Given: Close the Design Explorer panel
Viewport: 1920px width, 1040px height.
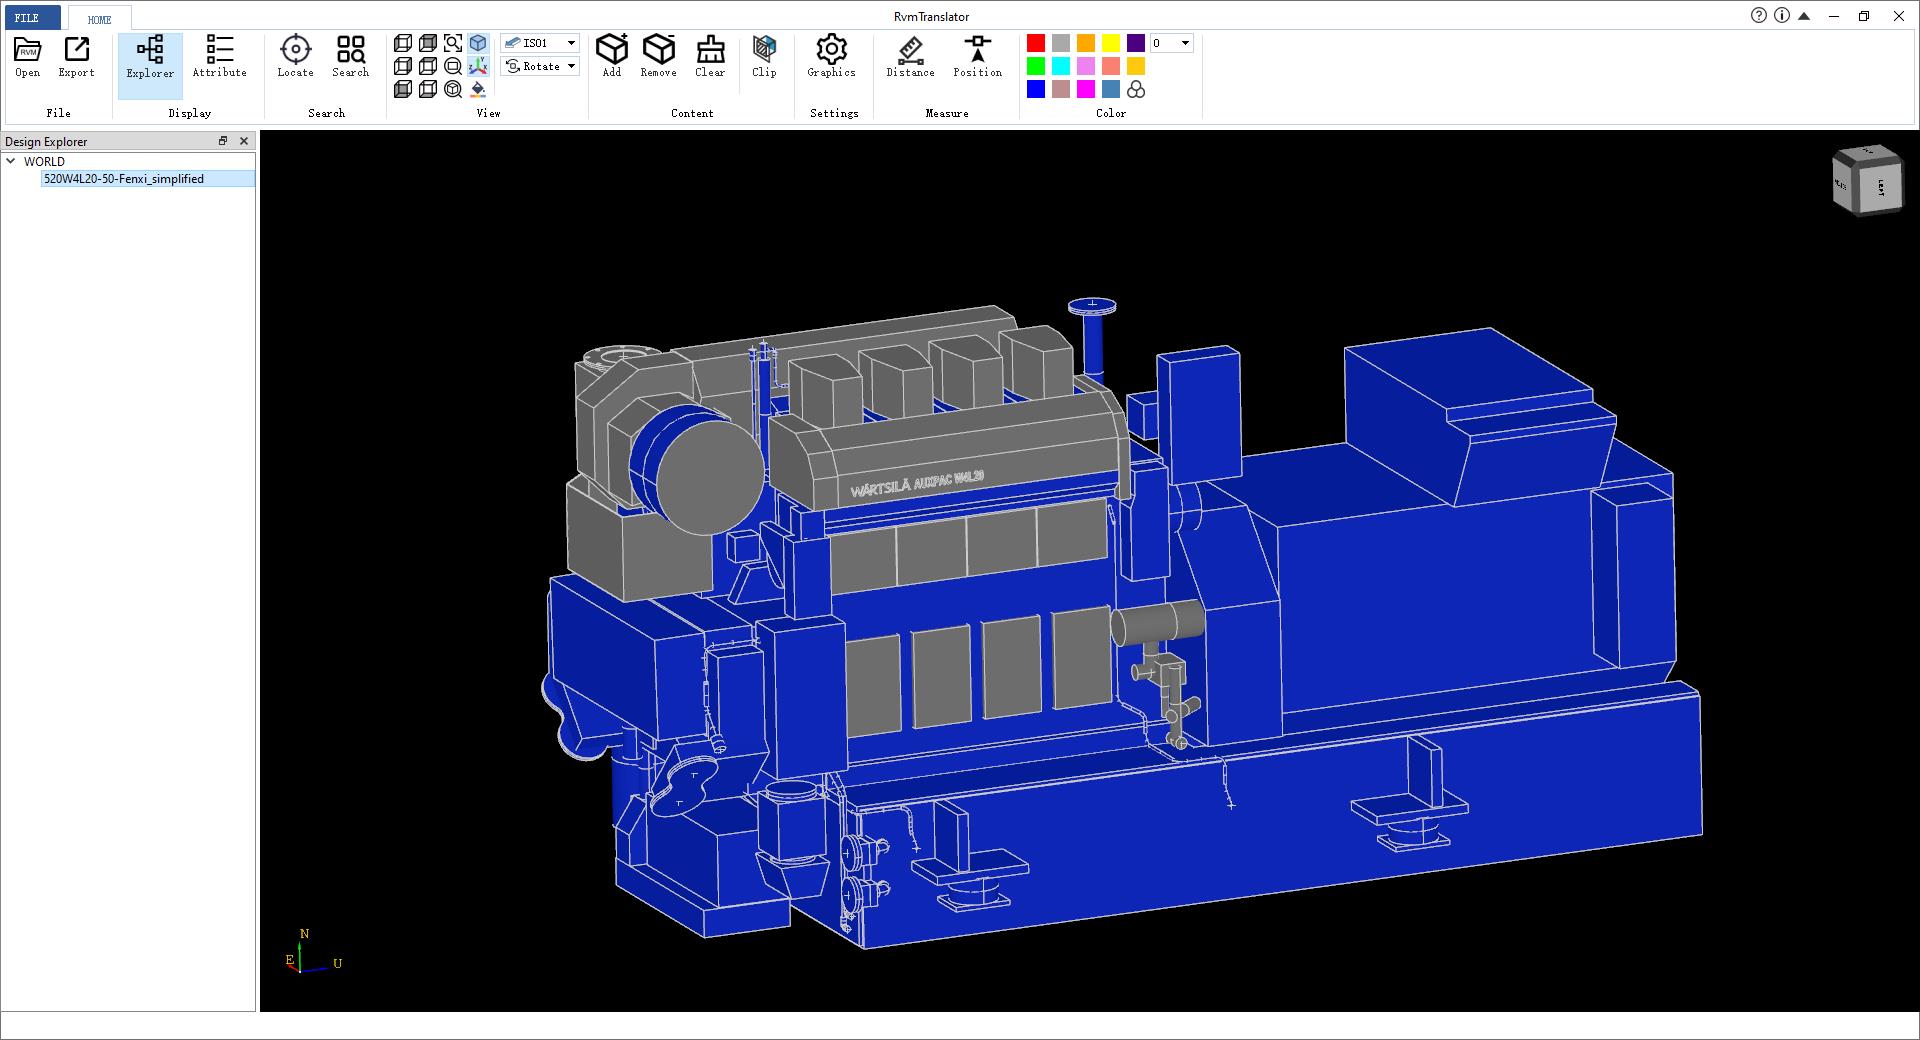Looking at the screenshot, I should click(x=244, y=141).
